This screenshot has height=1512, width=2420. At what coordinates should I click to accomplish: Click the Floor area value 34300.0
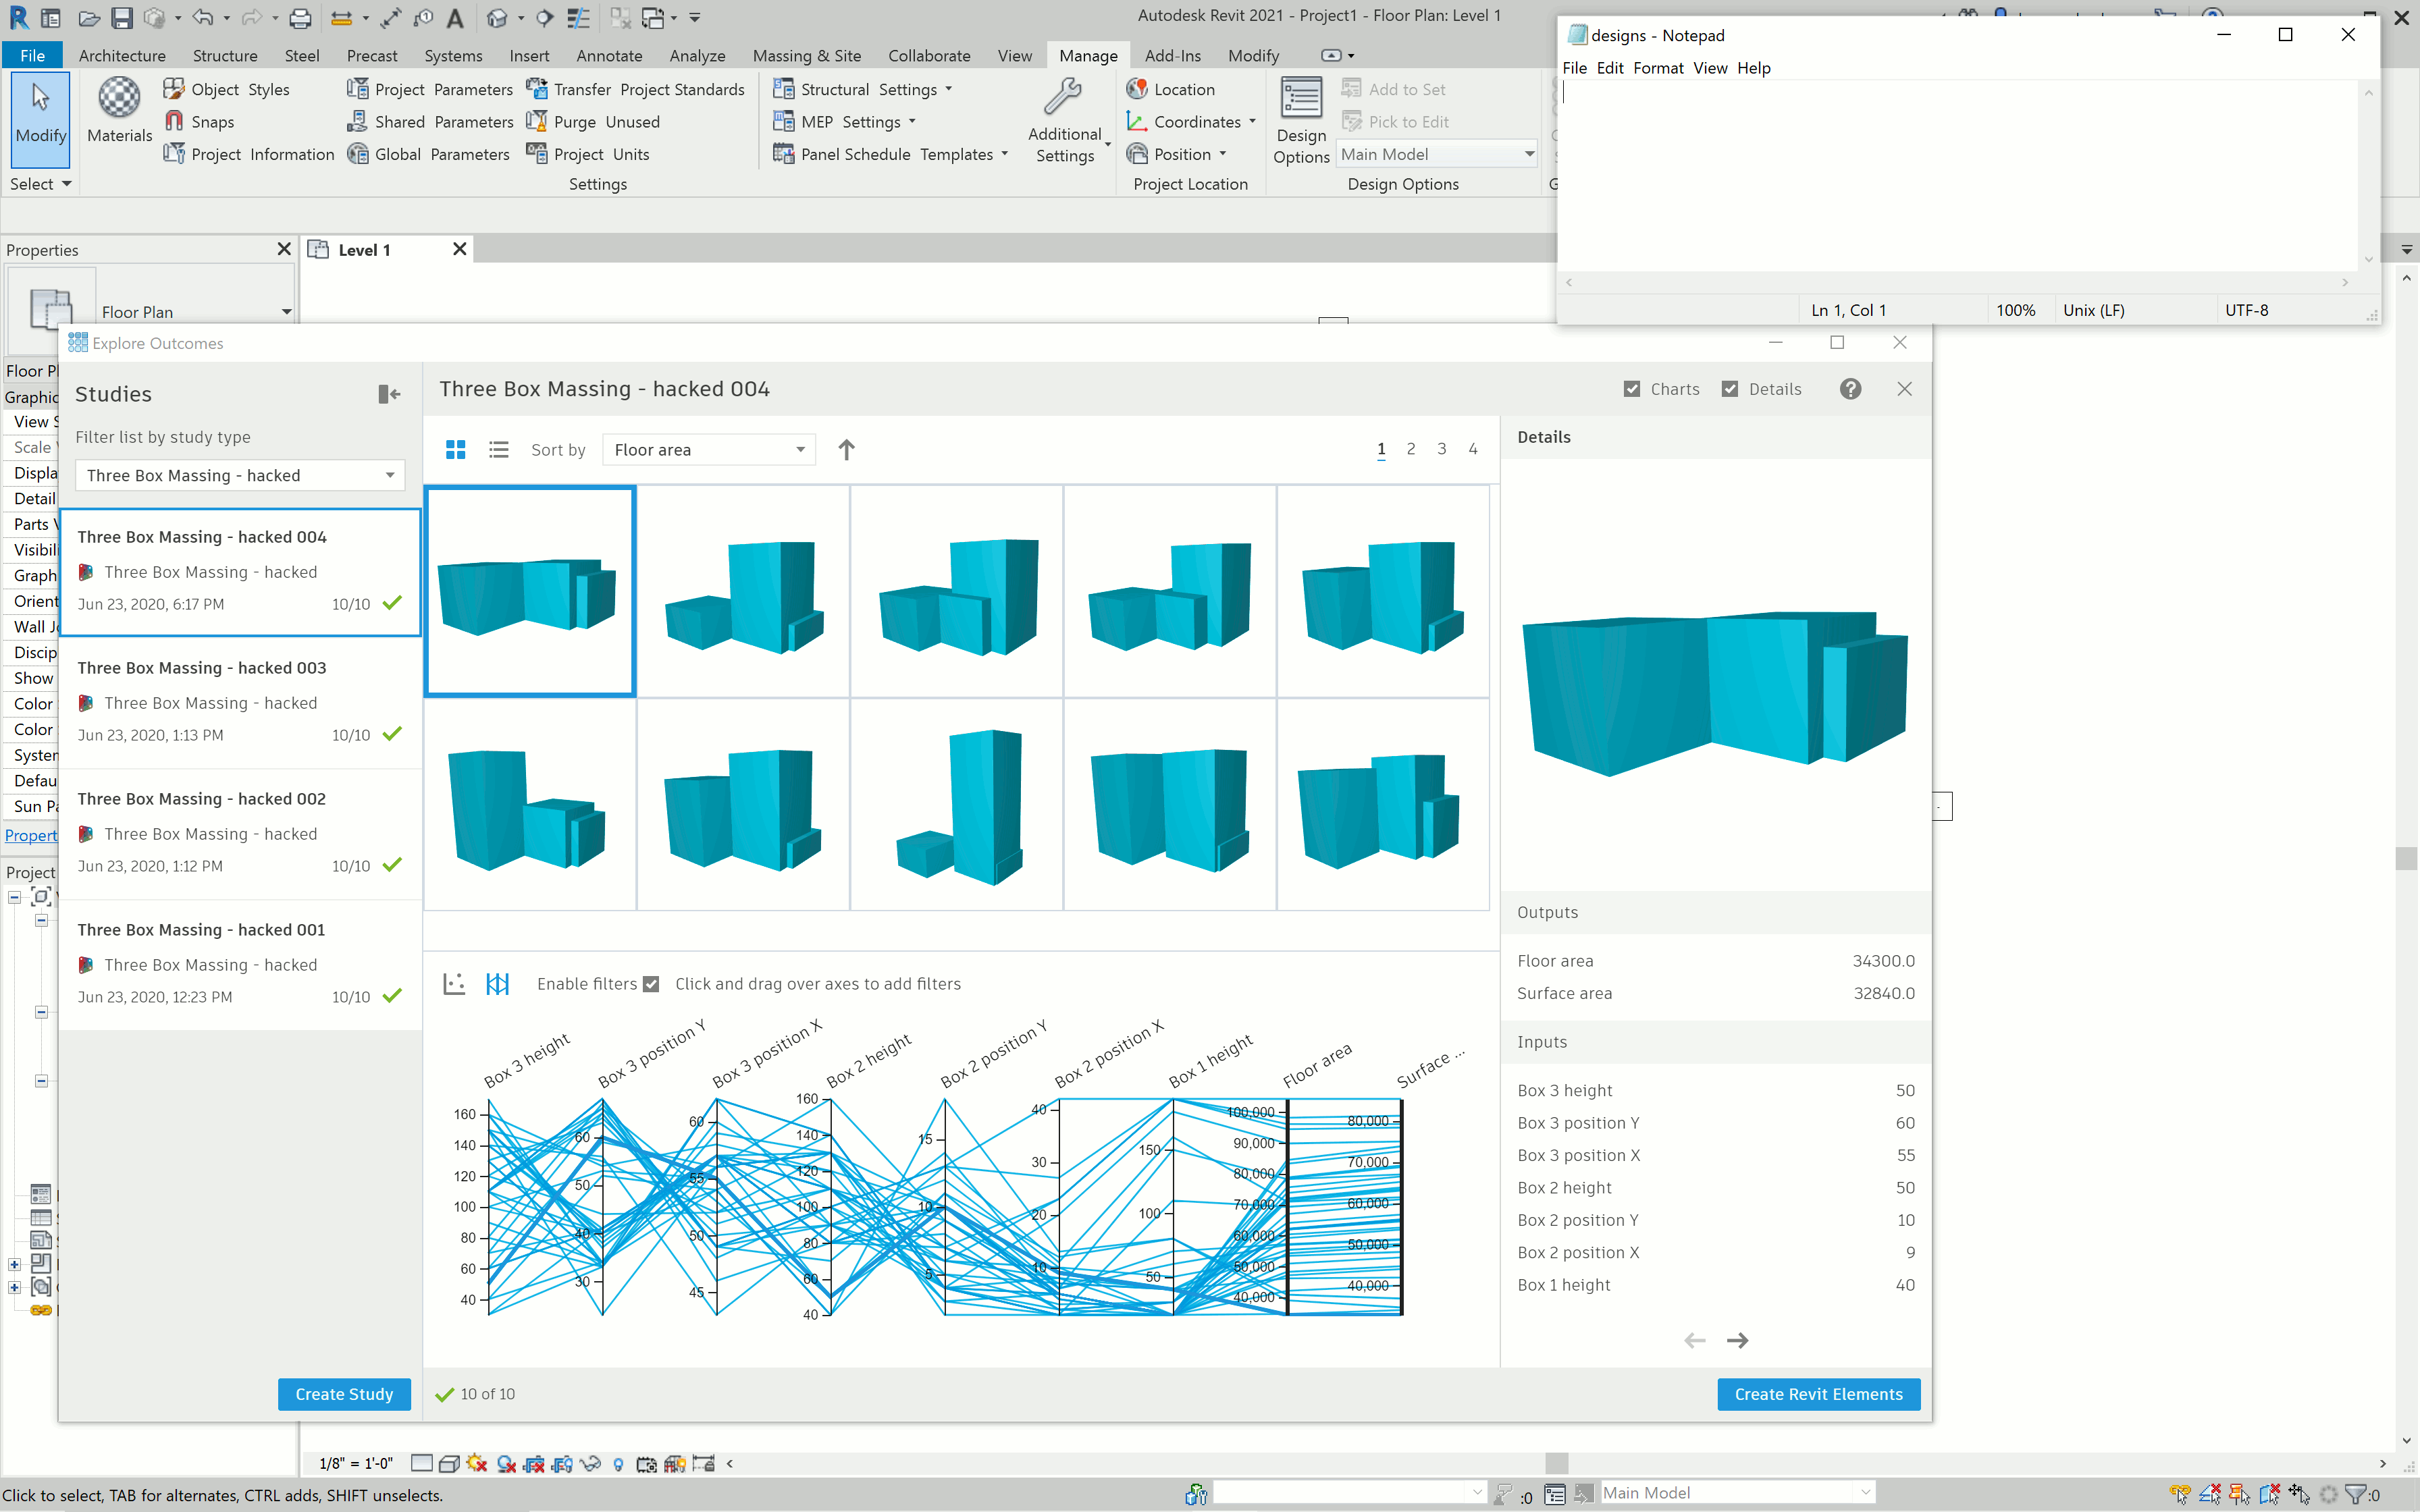(1883, 961)
